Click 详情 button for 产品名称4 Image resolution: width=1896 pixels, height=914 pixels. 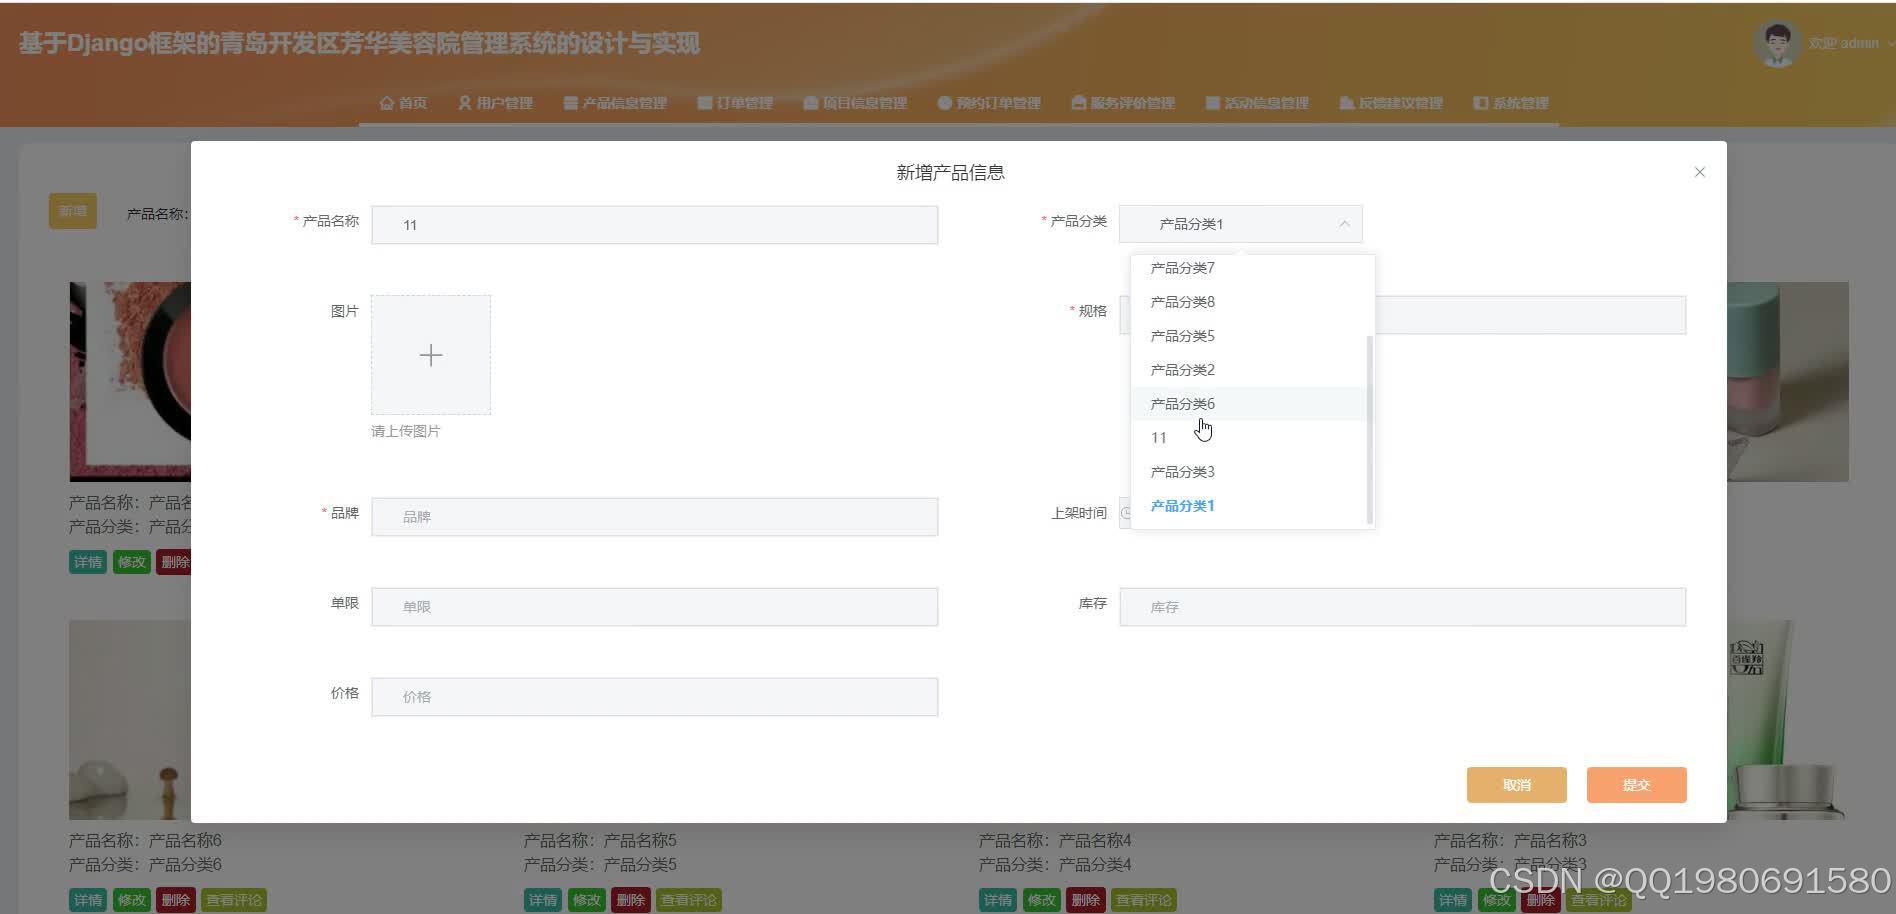click(998, 900)
